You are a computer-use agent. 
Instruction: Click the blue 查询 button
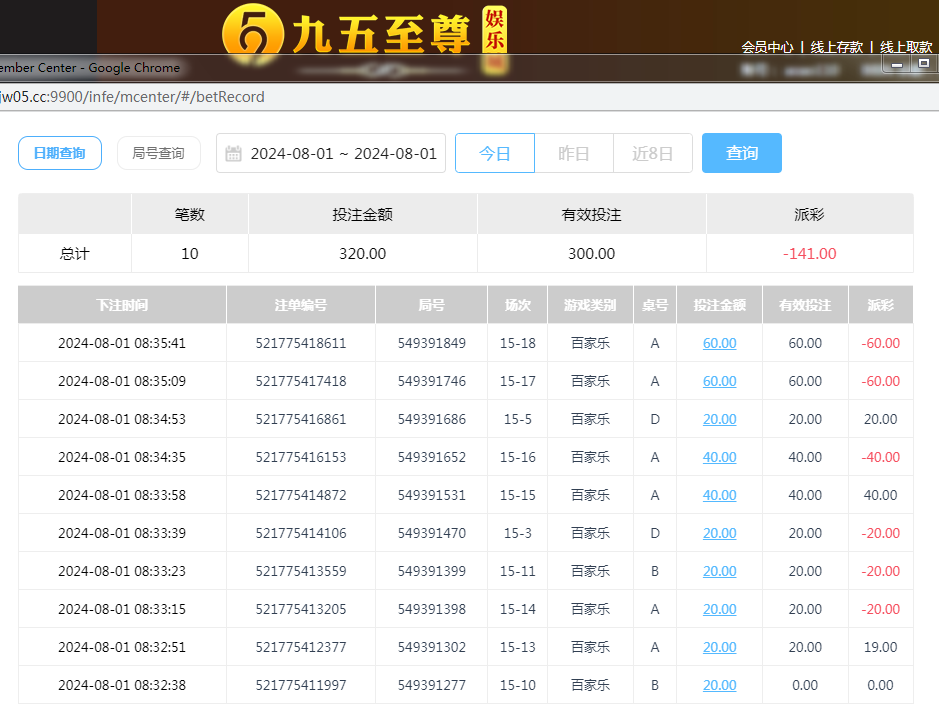coord(741,154)
